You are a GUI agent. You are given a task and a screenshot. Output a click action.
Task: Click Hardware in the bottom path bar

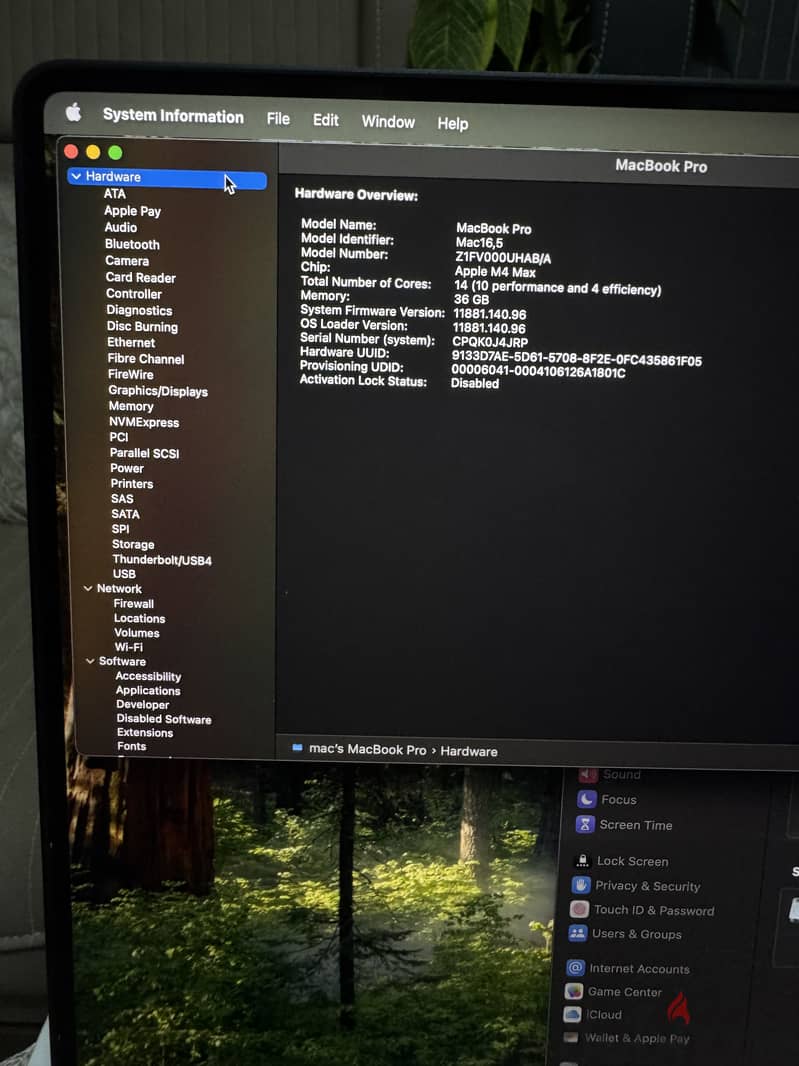click(x=469, y=752)
